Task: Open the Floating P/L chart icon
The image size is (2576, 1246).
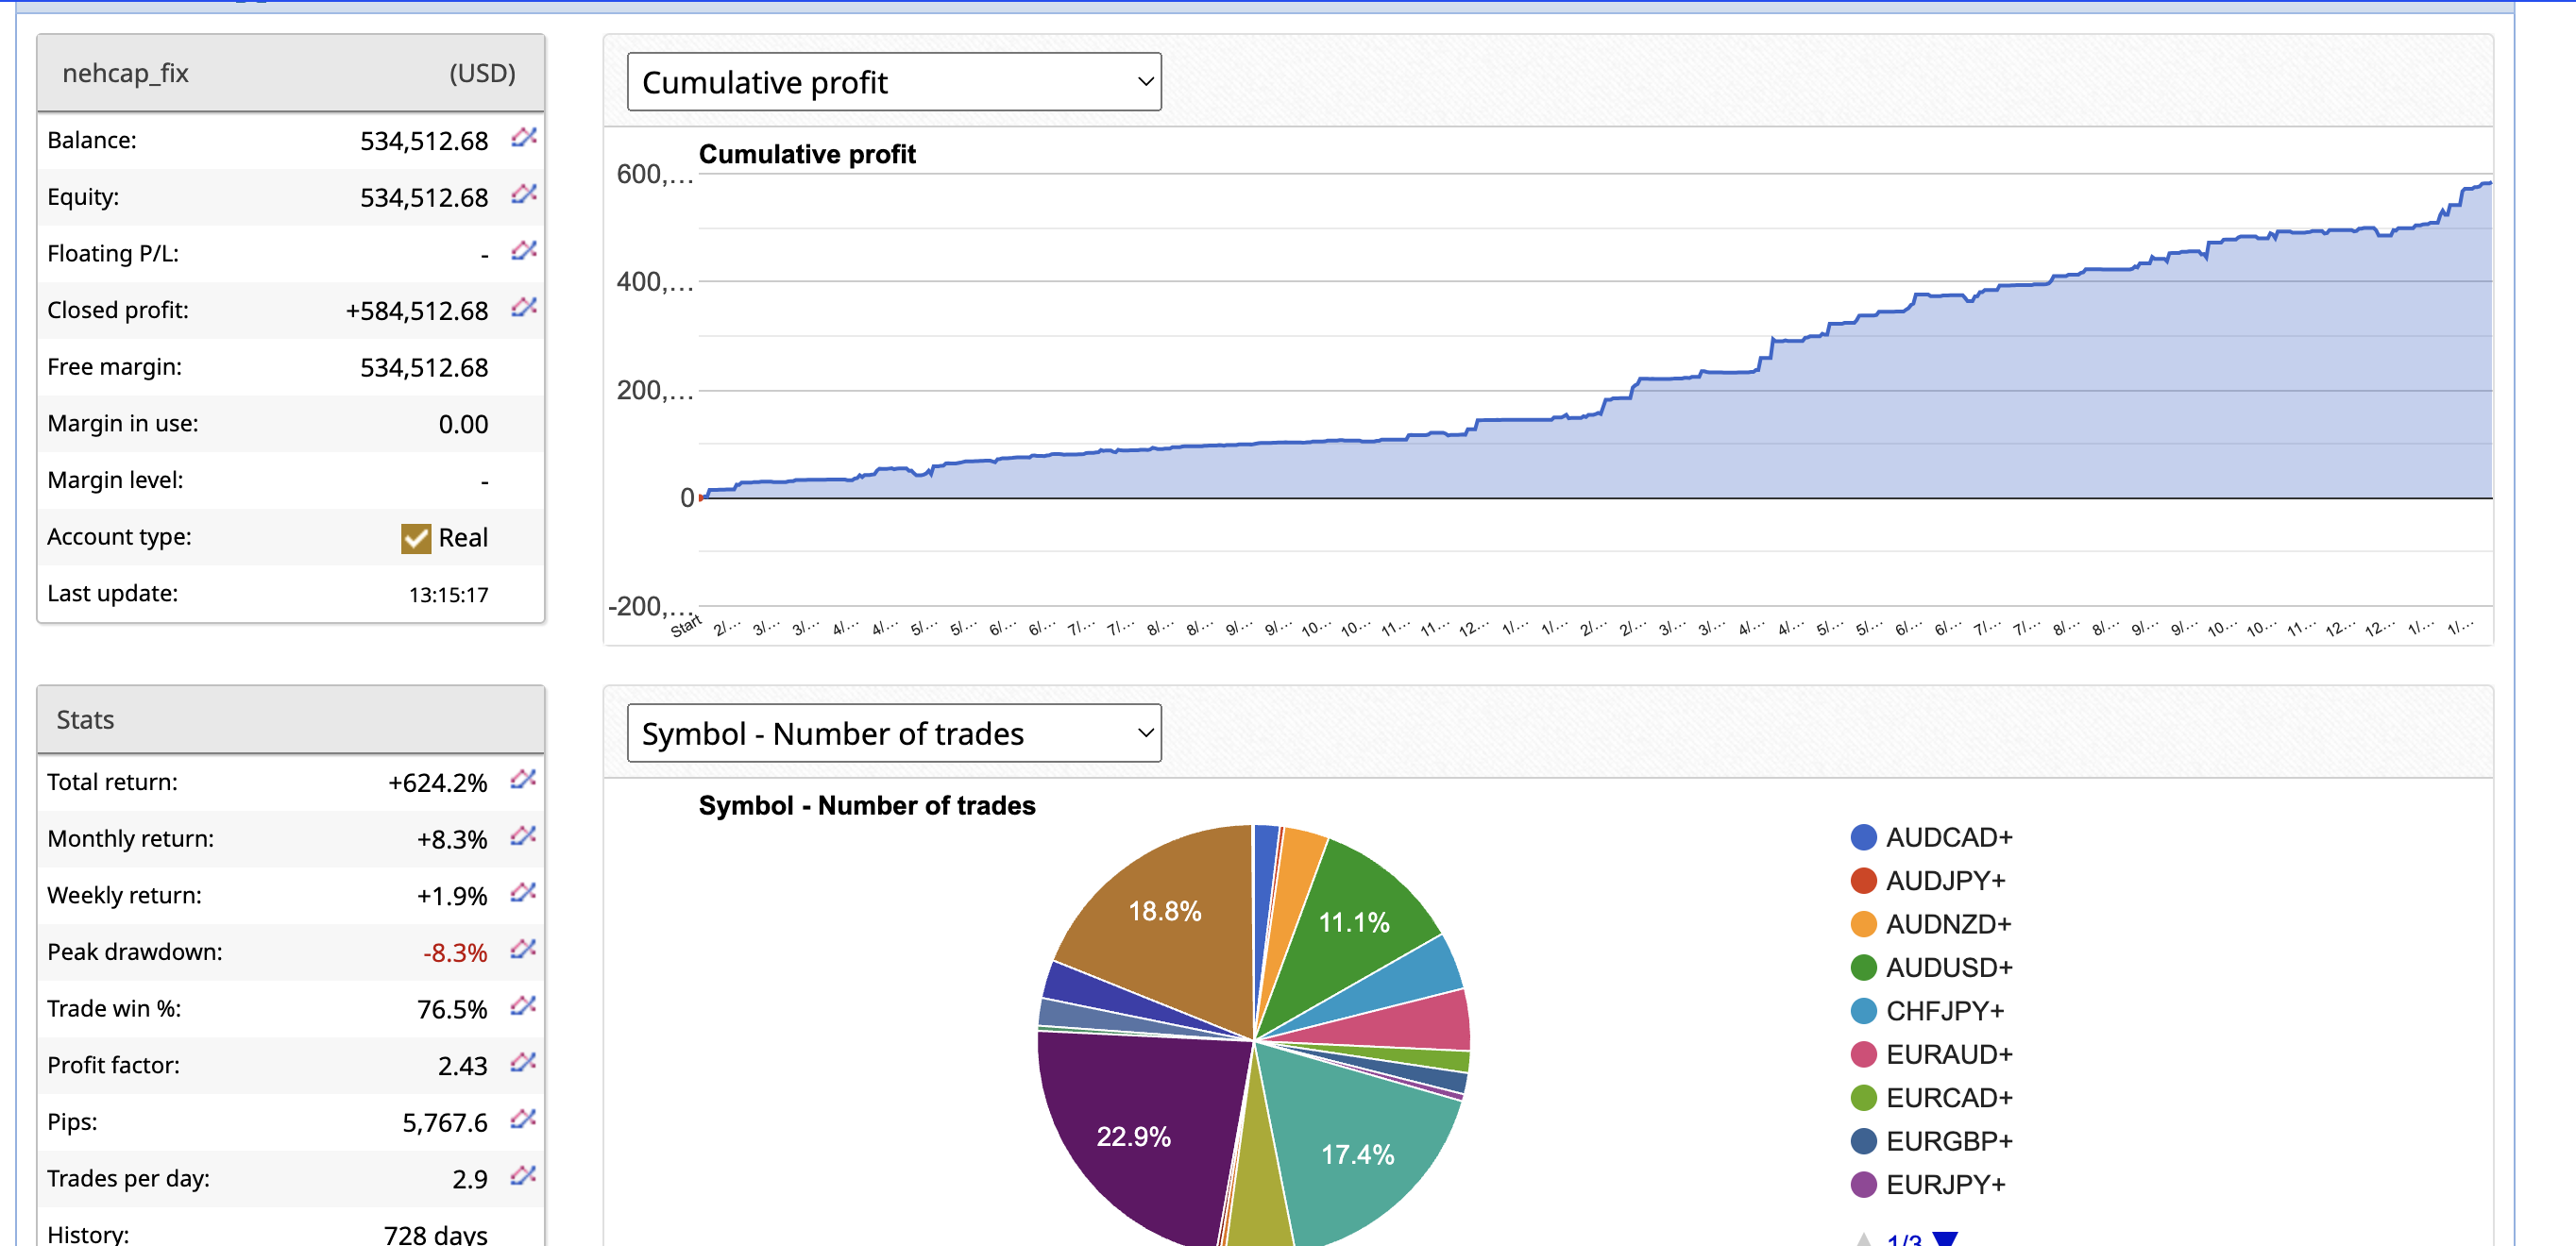Action: click(523, 251)
